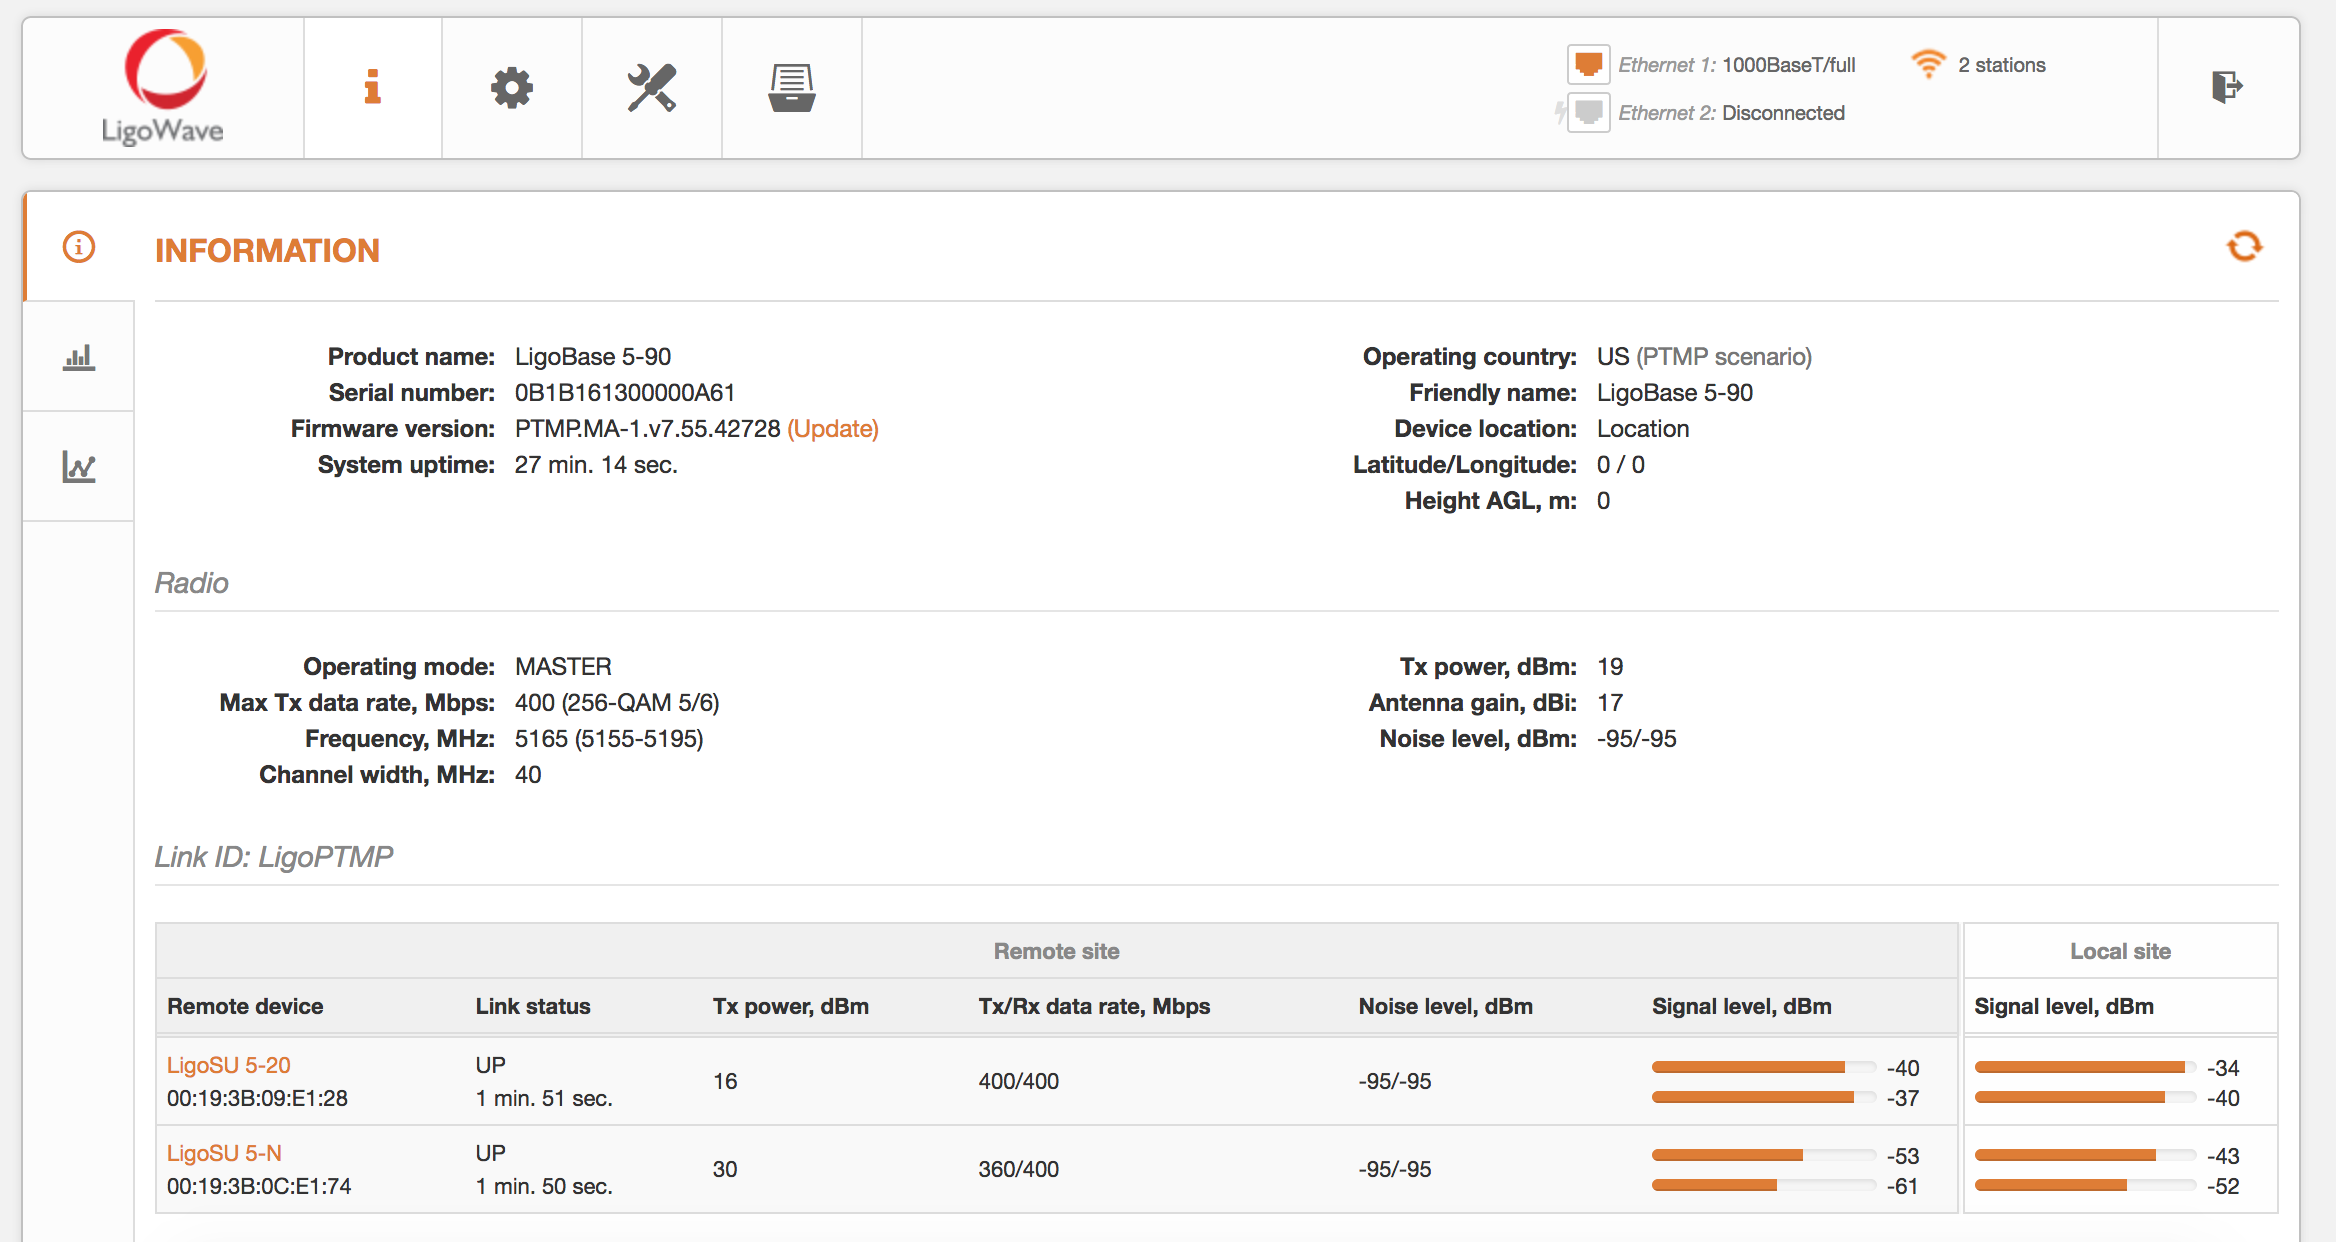The image size is (2336, 1242).
Task: Click the Ethernet 2 disconnected port icon
Action: tap(1588, 112)
